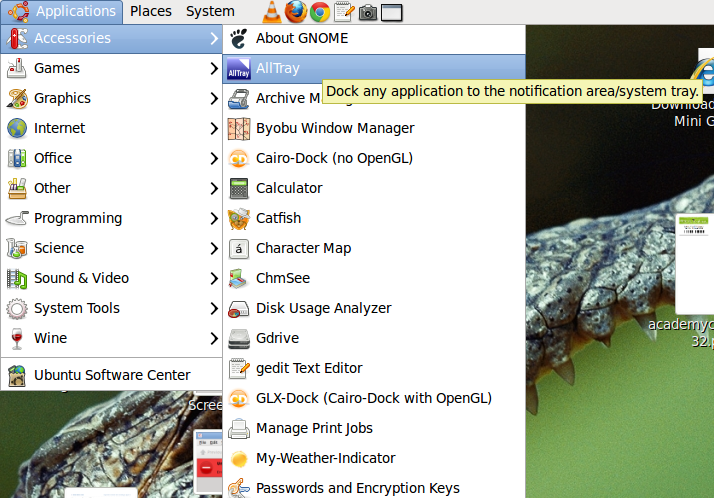Expand the Office submenu arrow

214,159
